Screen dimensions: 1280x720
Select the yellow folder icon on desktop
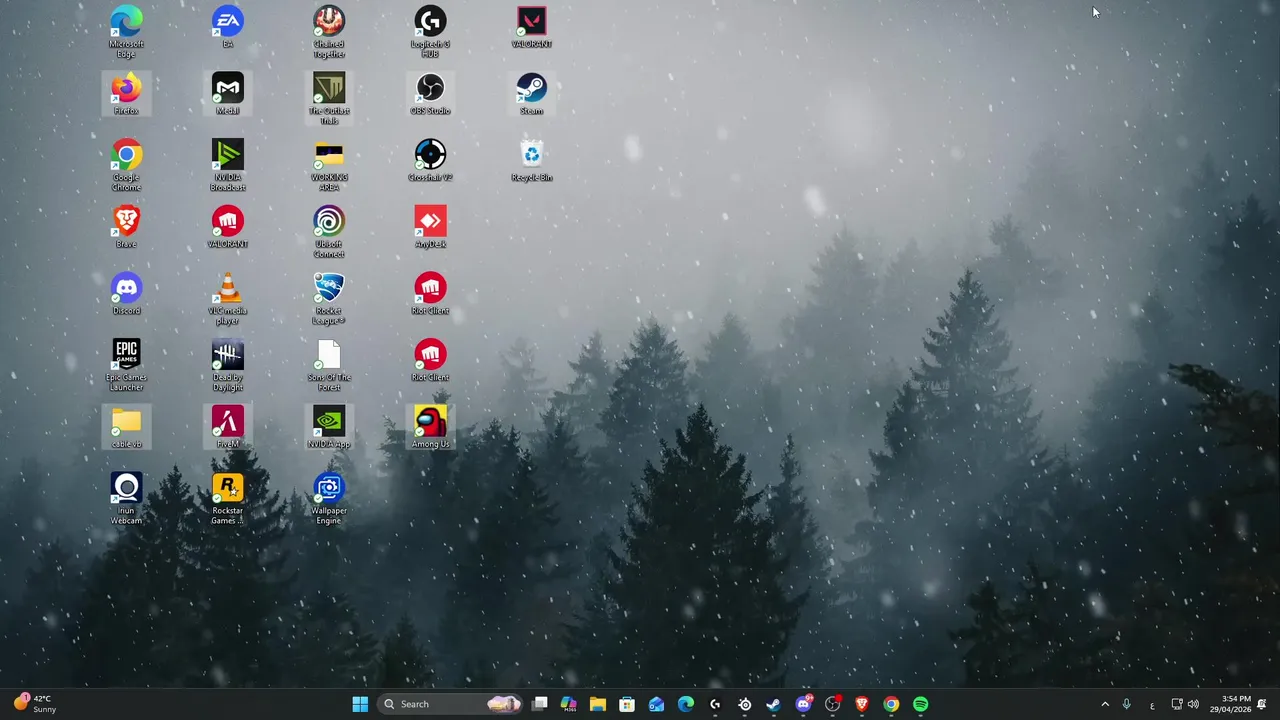(126, 427)
